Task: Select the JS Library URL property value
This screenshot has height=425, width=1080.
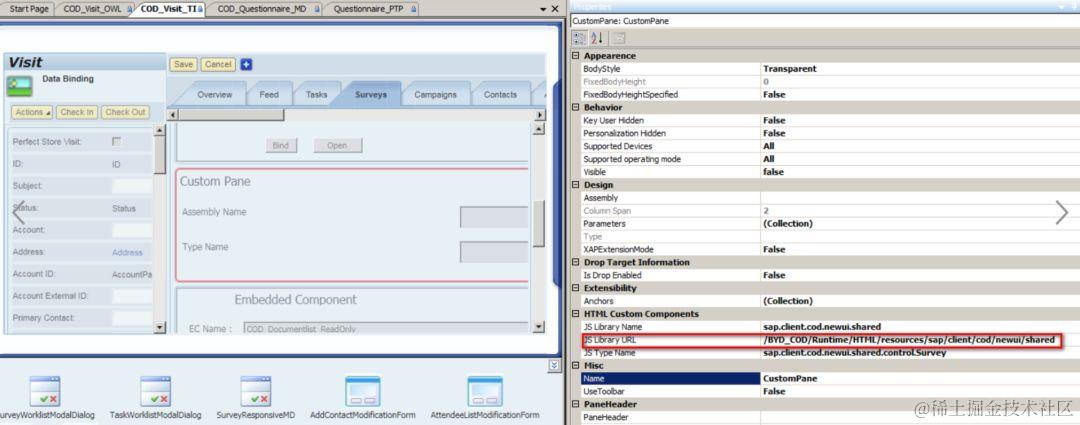Action: [x=908, y=340]
